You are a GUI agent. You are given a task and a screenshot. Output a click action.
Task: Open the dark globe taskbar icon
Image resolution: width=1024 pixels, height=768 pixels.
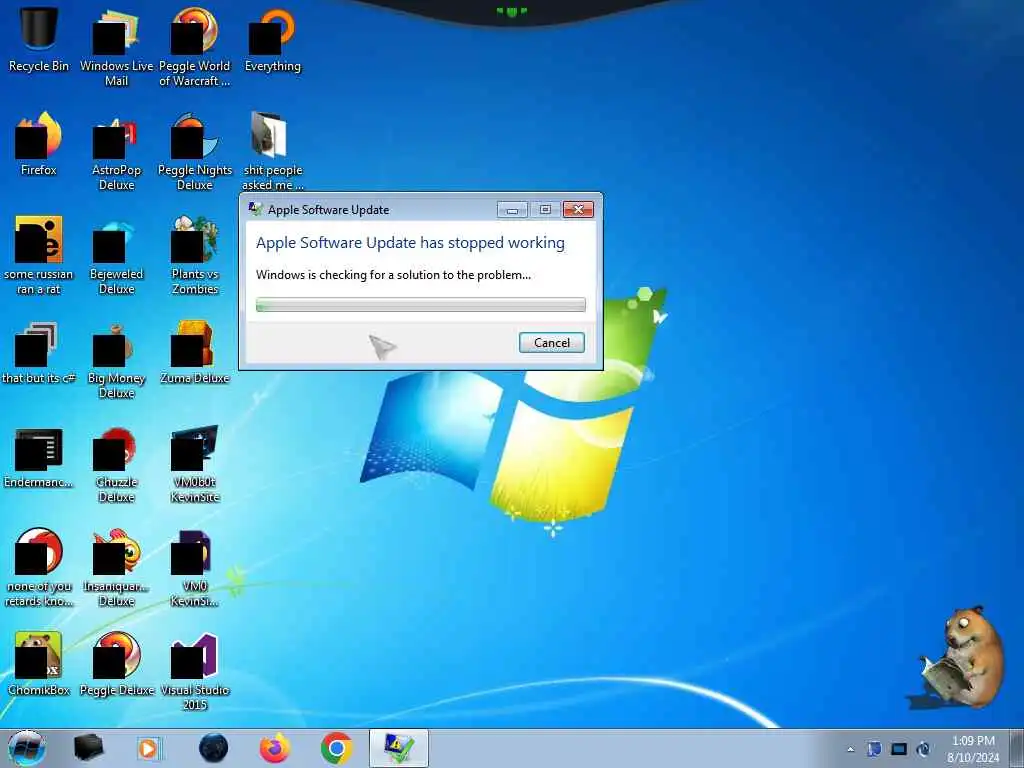(213, 748)
